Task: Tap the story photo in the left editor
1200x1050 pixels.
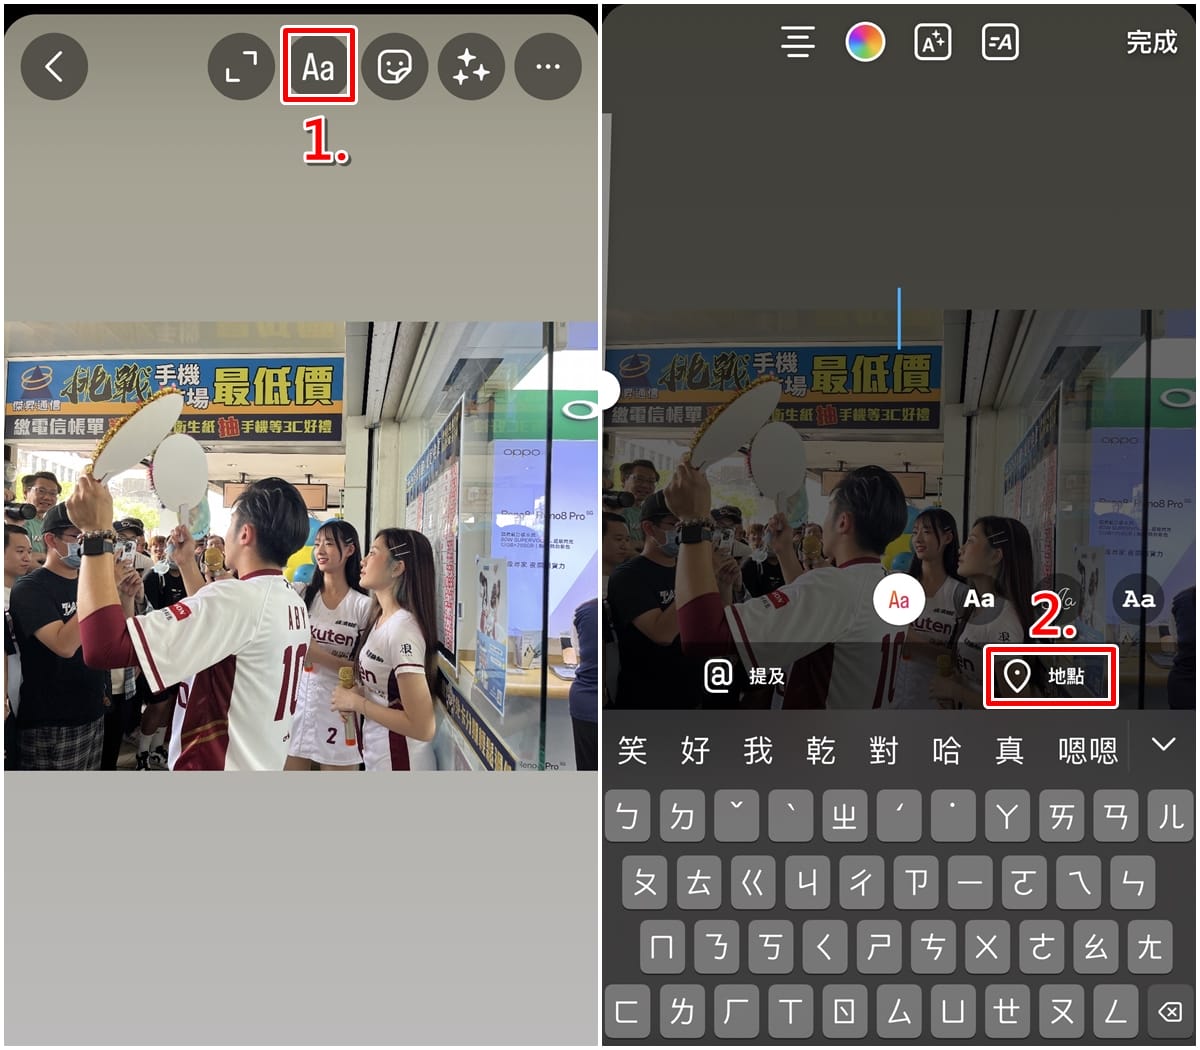Action: [x=301, y=546]
